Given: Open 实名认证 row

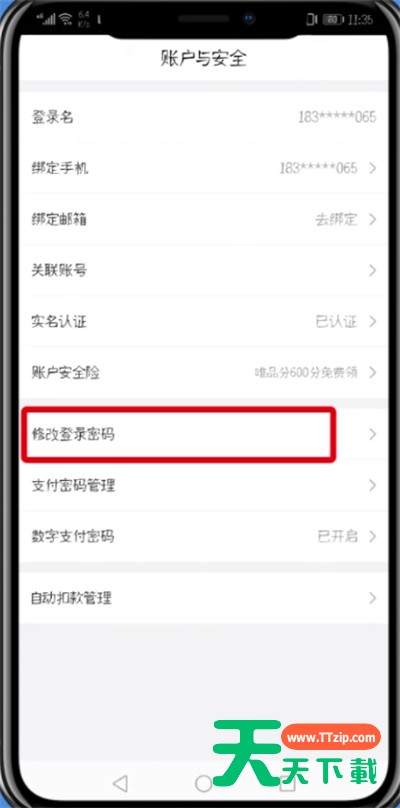Looking at the screenshot, I should tap(205, 322).
